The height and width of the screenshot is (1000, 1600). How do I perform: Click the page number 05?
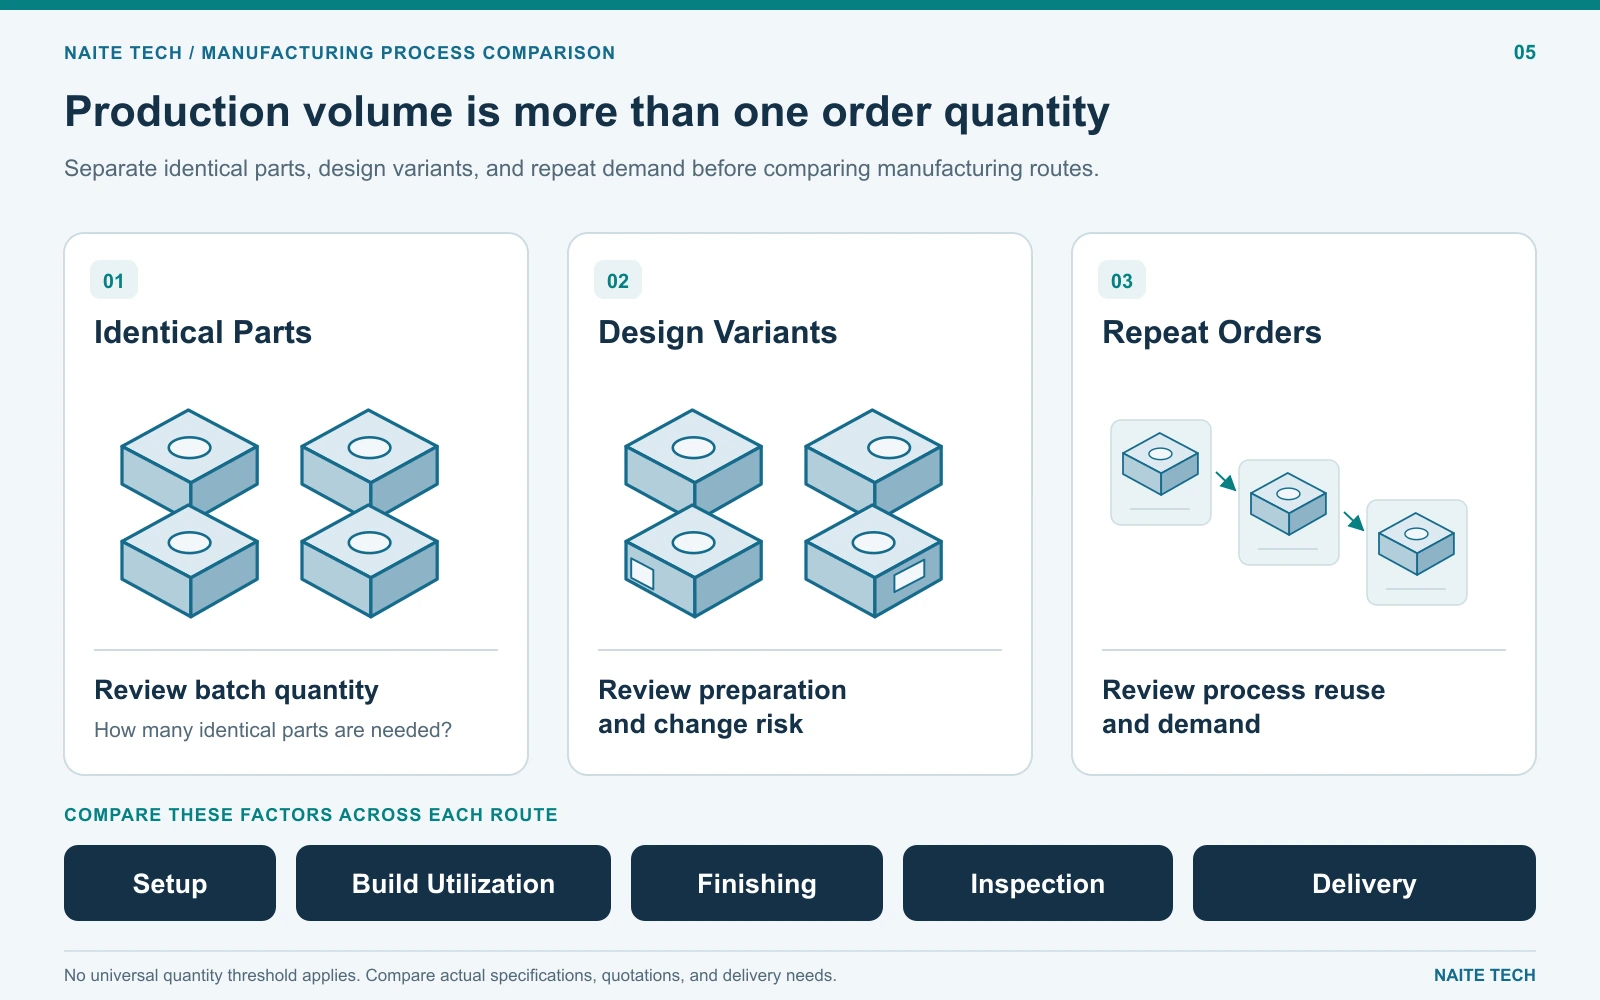[x=1525, y=53]
